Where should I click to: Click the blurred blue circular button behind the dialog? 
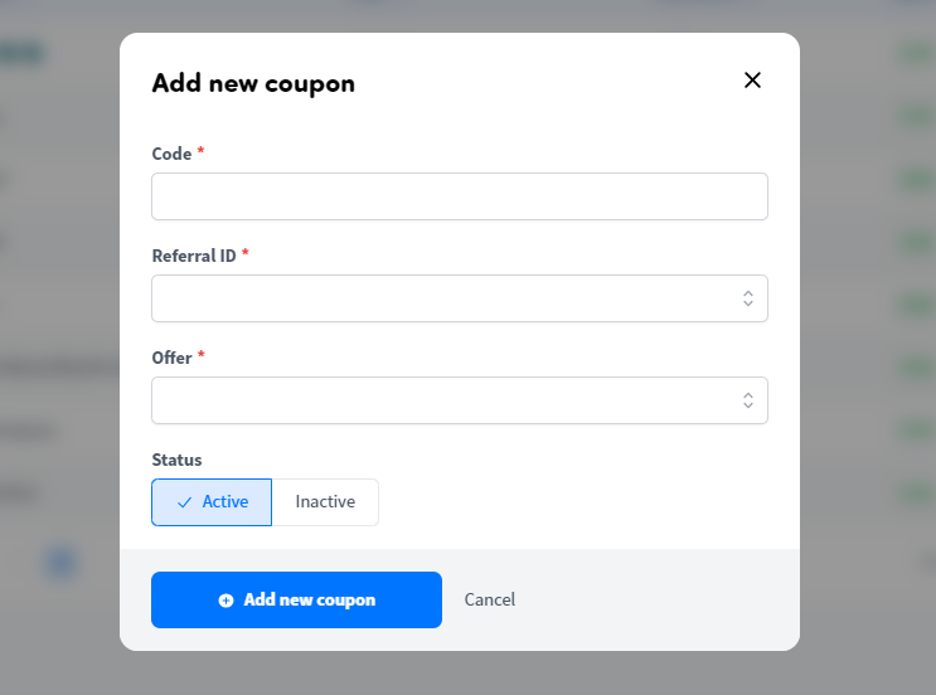[61, 562]
